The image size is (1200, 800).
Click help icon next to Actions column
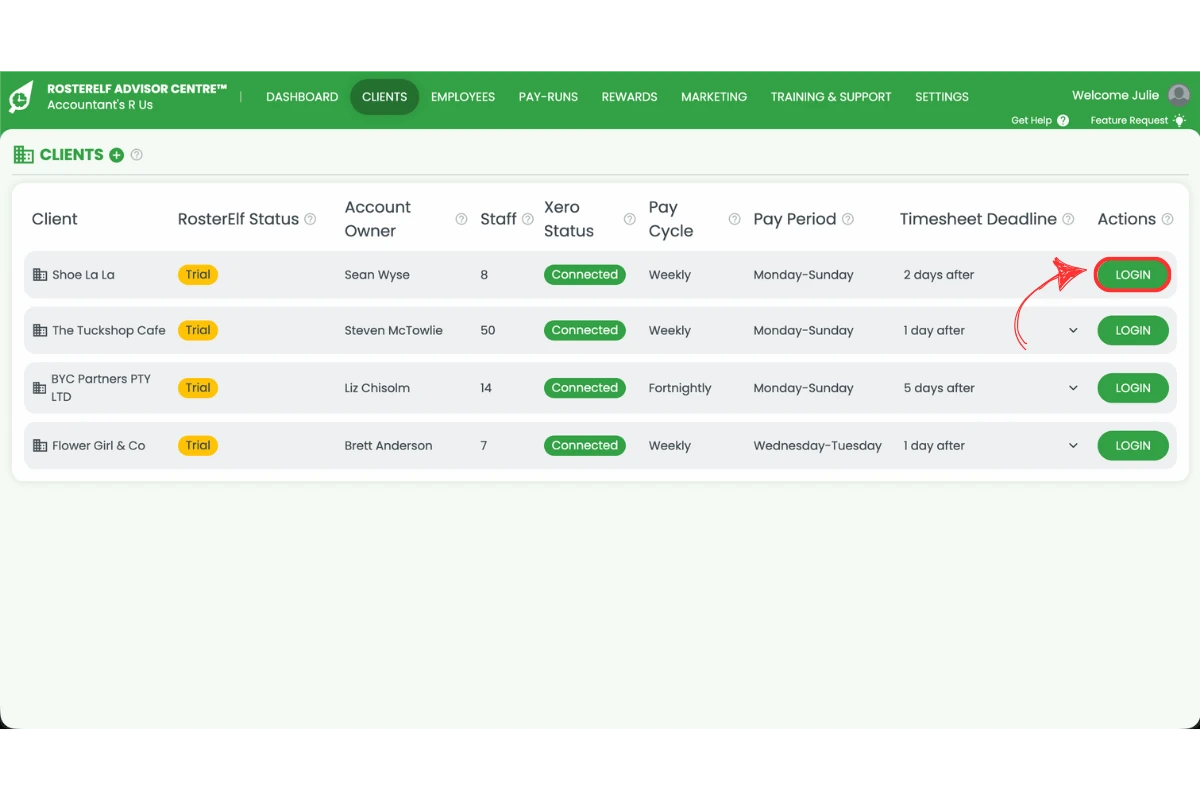click(x=1167, y=219)
